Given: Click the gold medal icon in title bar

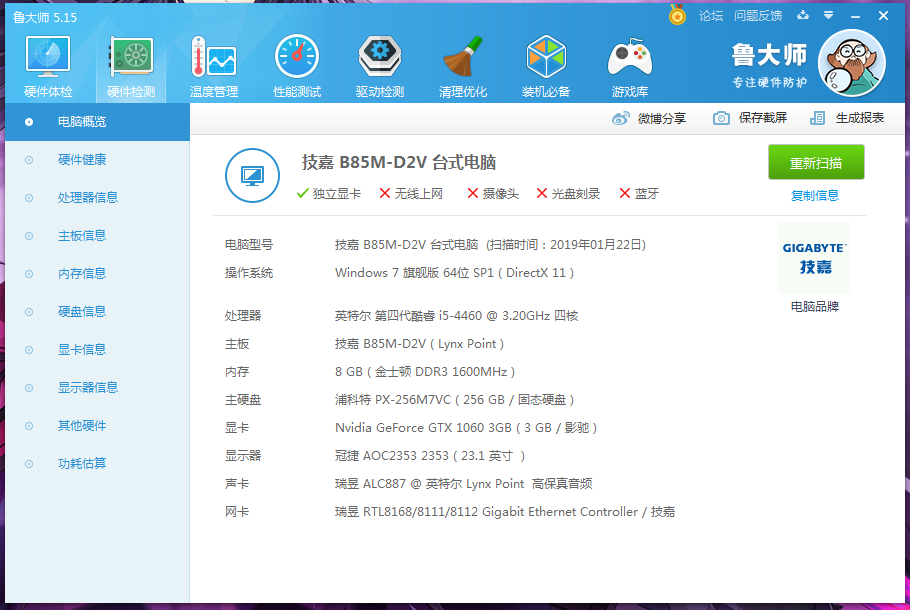Looking at the screenshot, I should 677,15.
